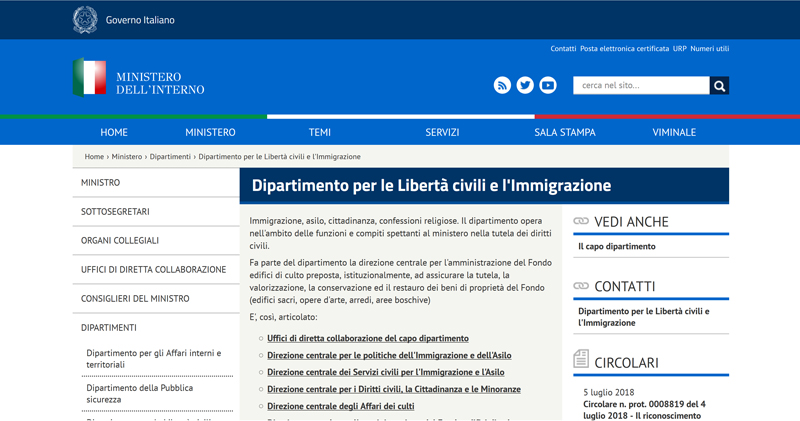Select the SALA STAMPA navigation item
Image resolution: width=800 pixels, height=421 pixels.
coord(565,132)
